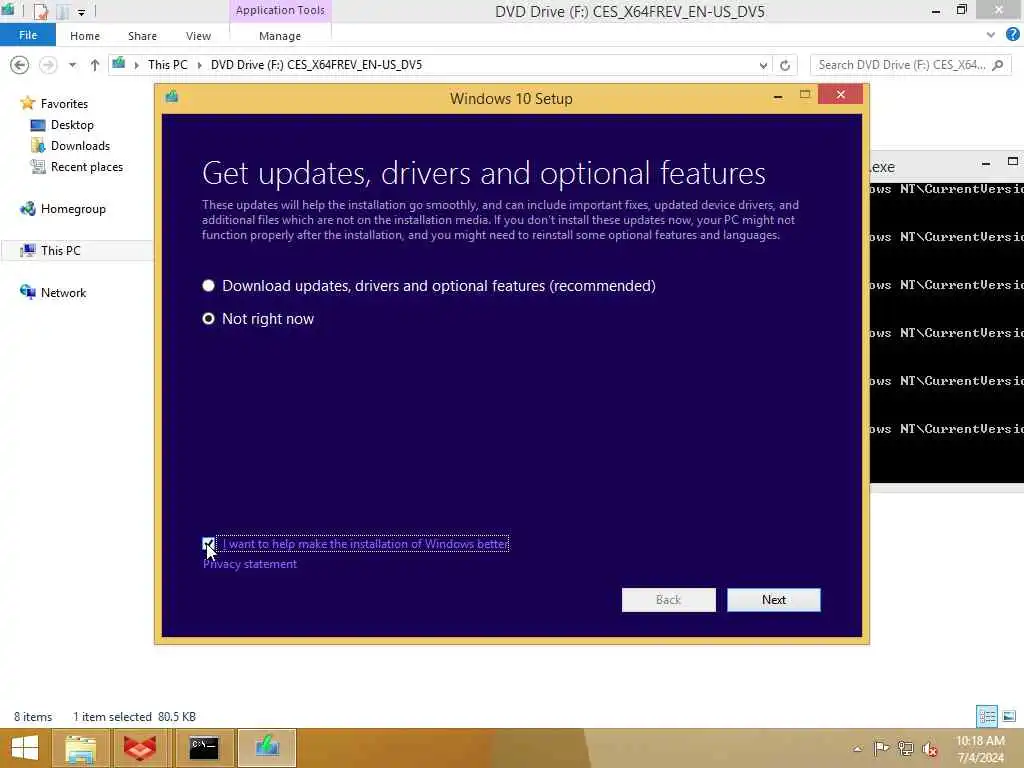Refresh the current folder view

pos(785,65)
